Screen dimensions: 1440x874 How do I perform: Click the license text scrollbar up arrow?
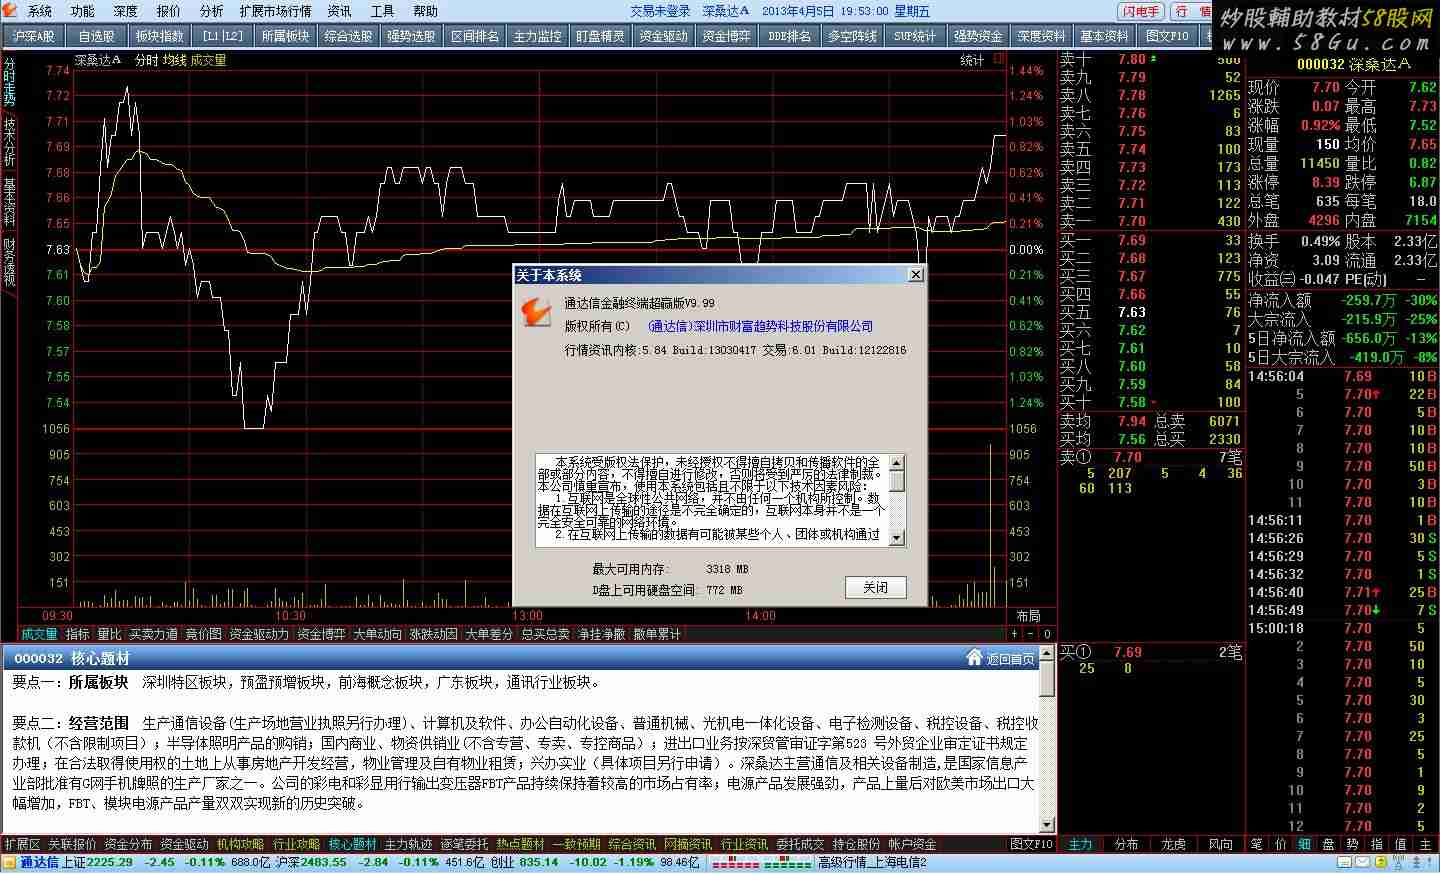[896, 463]
